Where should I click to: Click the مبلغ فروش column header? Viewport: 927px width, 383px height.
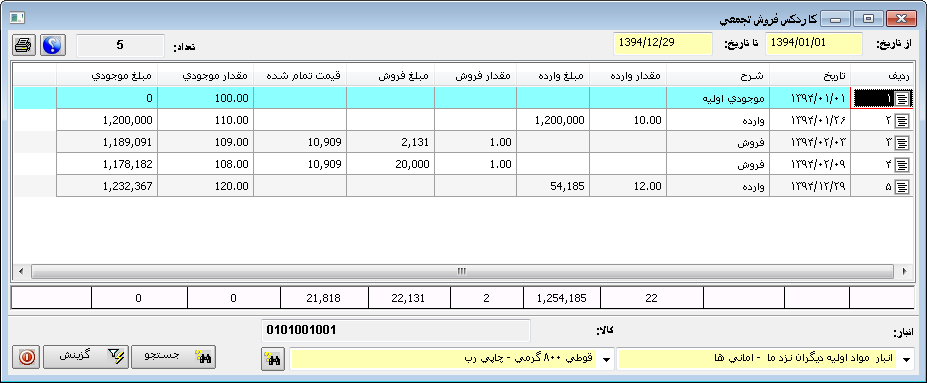click(x=390, y=77)
